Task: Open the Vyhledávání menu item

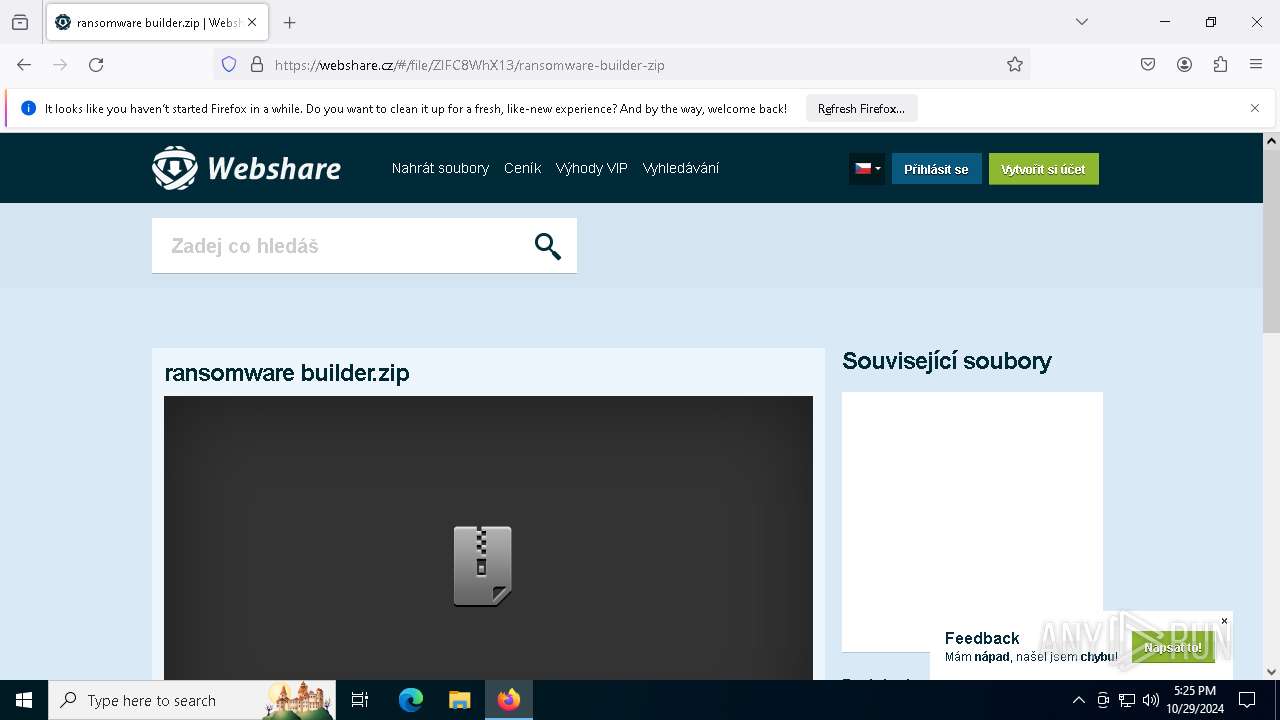Action: point(681,168)
